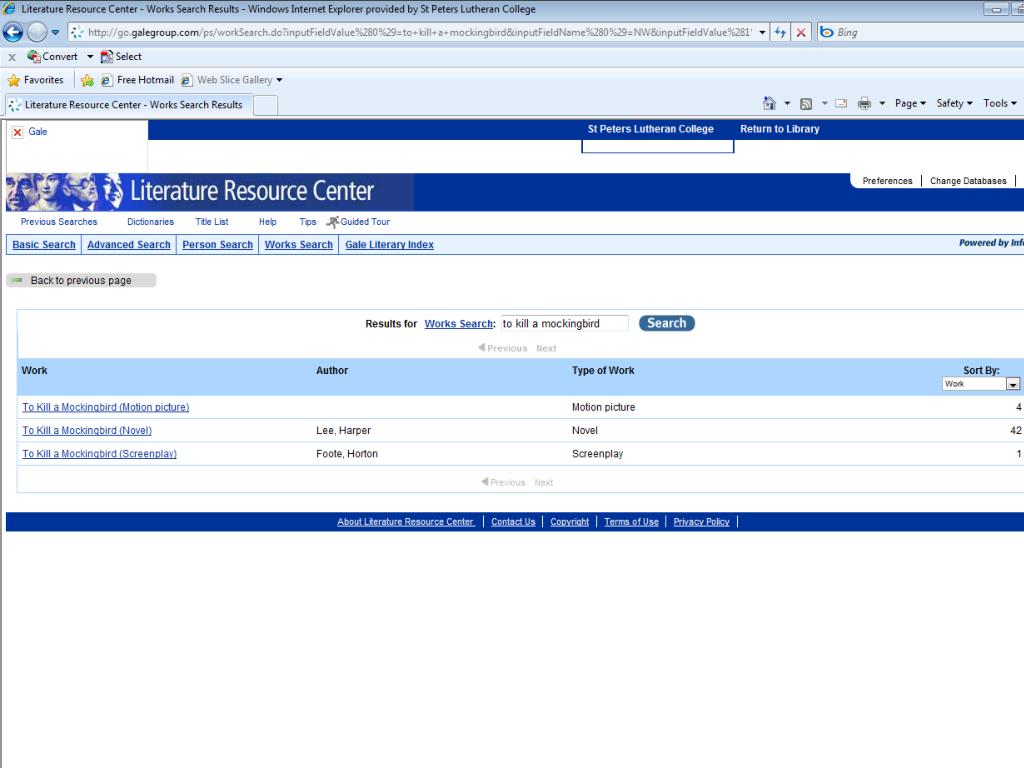Open Previous Searches
The image size is (1024, 768).
[59, 222]
